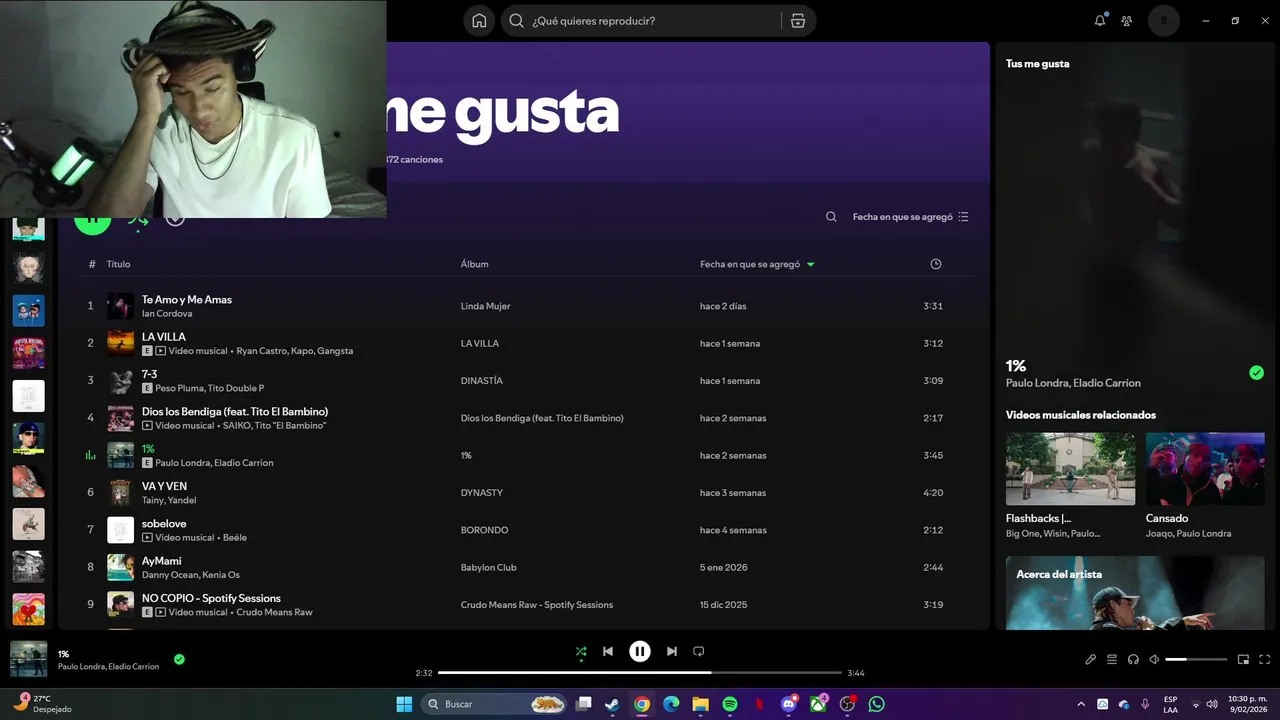Skip to the previous track
Image resolution: width=1280 pixels, height=720 pixels.
coord(608,652)
